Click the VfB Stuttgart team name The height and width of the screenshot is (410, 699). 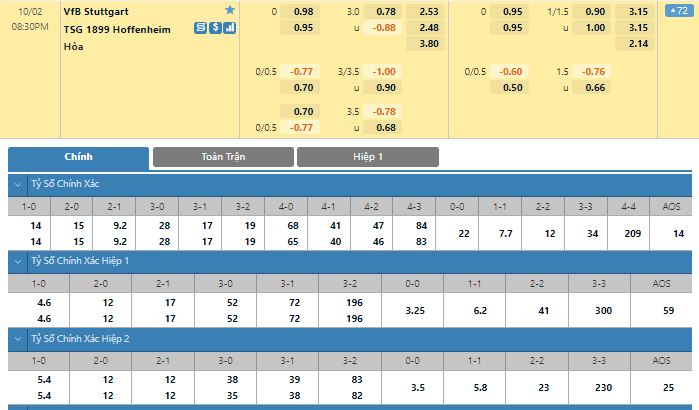tap(95, 11)
